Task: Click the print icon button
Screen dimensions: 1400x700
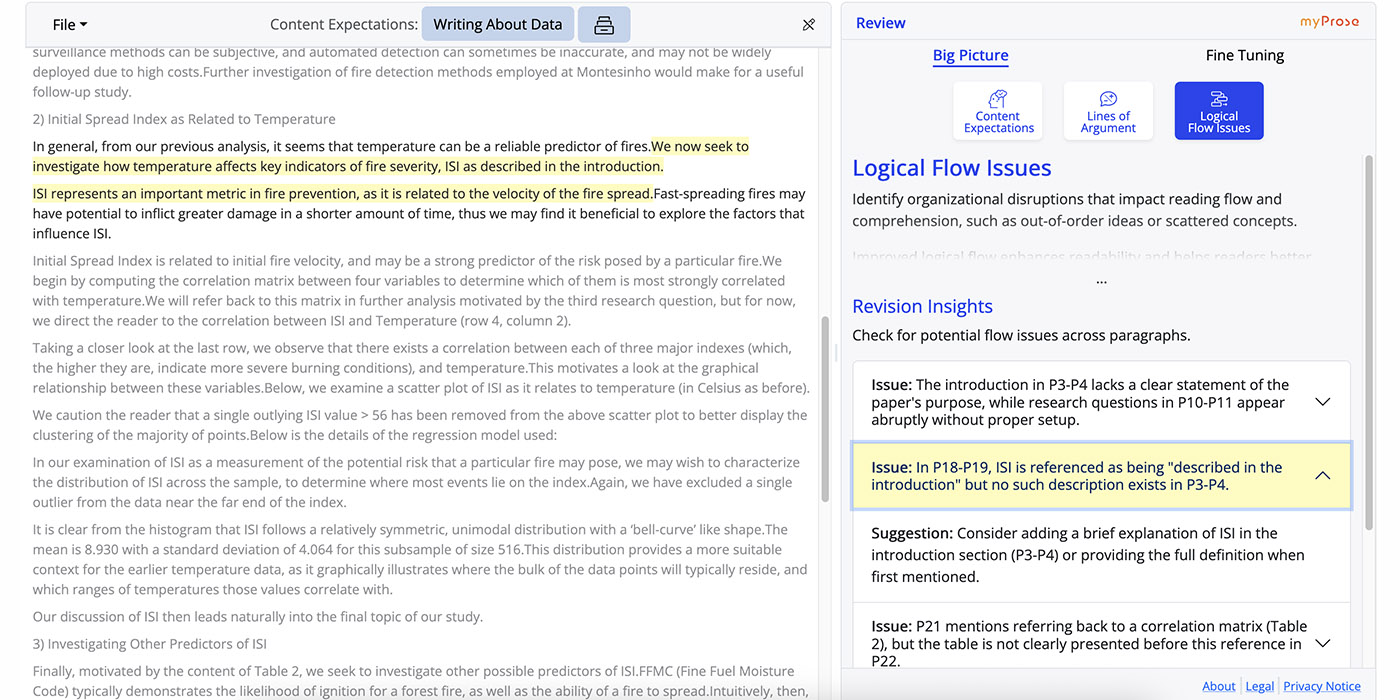Action: (x=603, y=24)
